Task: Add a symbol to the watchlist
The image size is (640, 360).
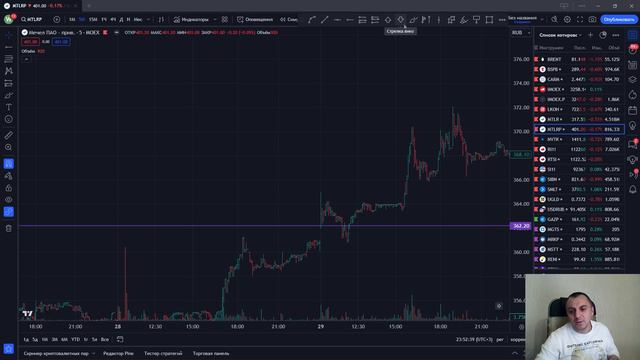Action: click(590, 35)
